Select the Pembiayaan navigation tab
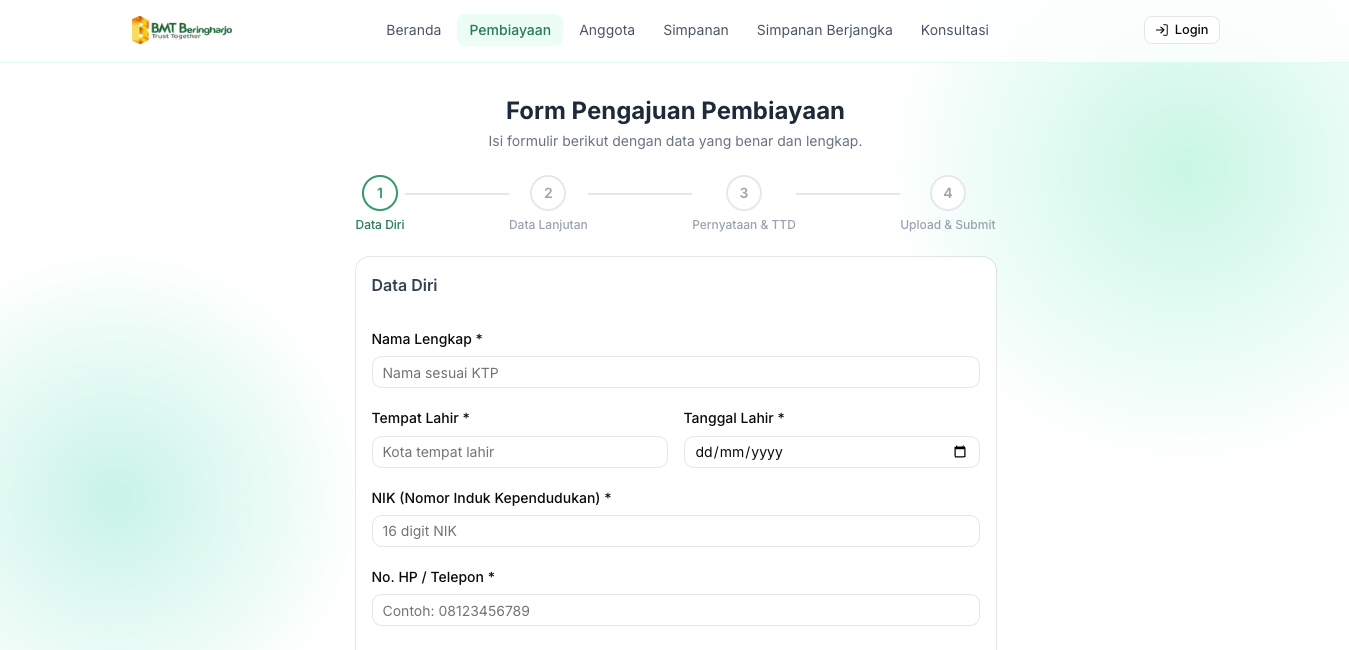Screen dimensions: 1349x650 point(510,30)
